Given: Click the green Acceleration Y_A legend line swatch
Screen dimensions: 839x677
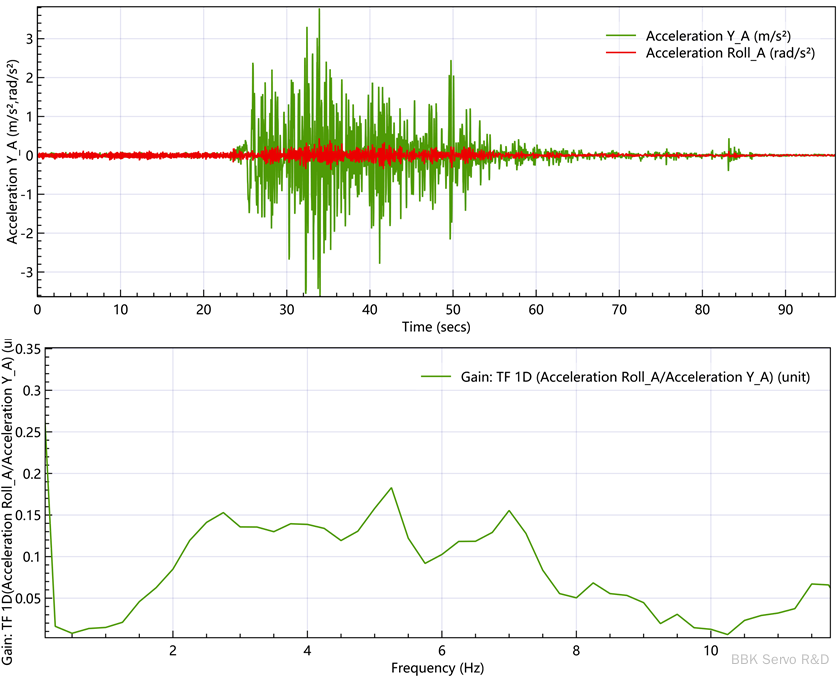Looking at the screenshot, I should coord(622,35).
